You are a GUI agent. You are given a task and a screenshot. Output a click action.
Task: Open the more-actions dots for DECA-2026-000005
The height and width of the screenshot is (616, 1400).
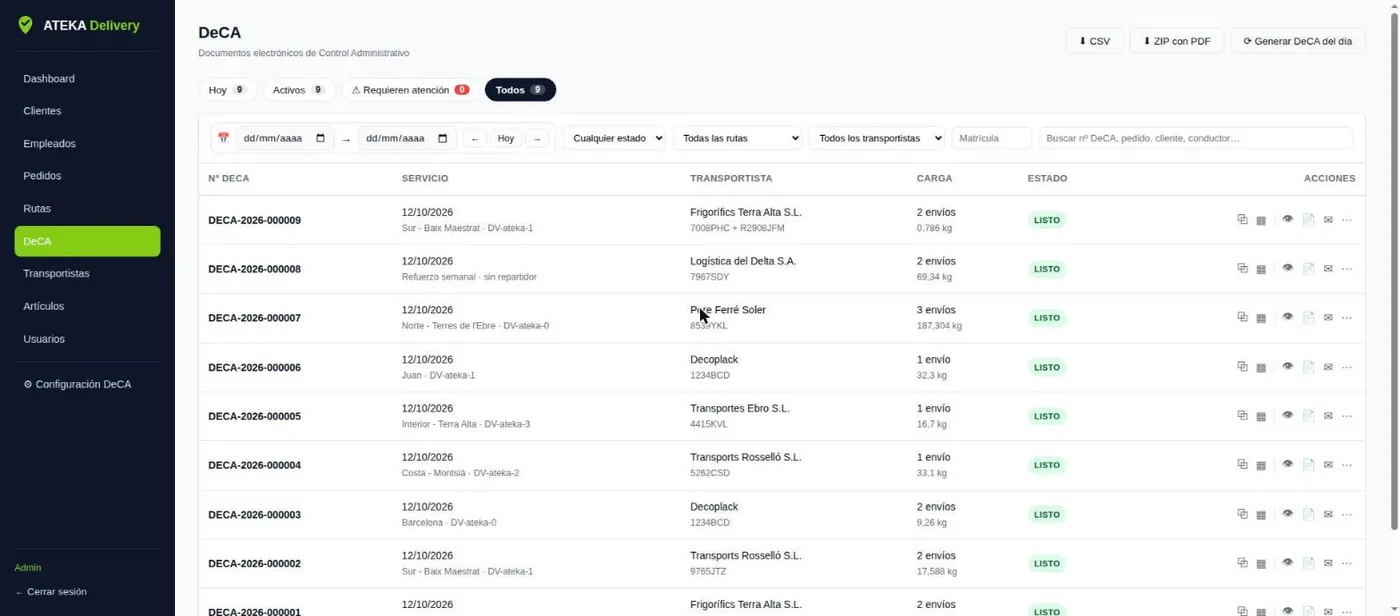click(x=1347, y=416)
